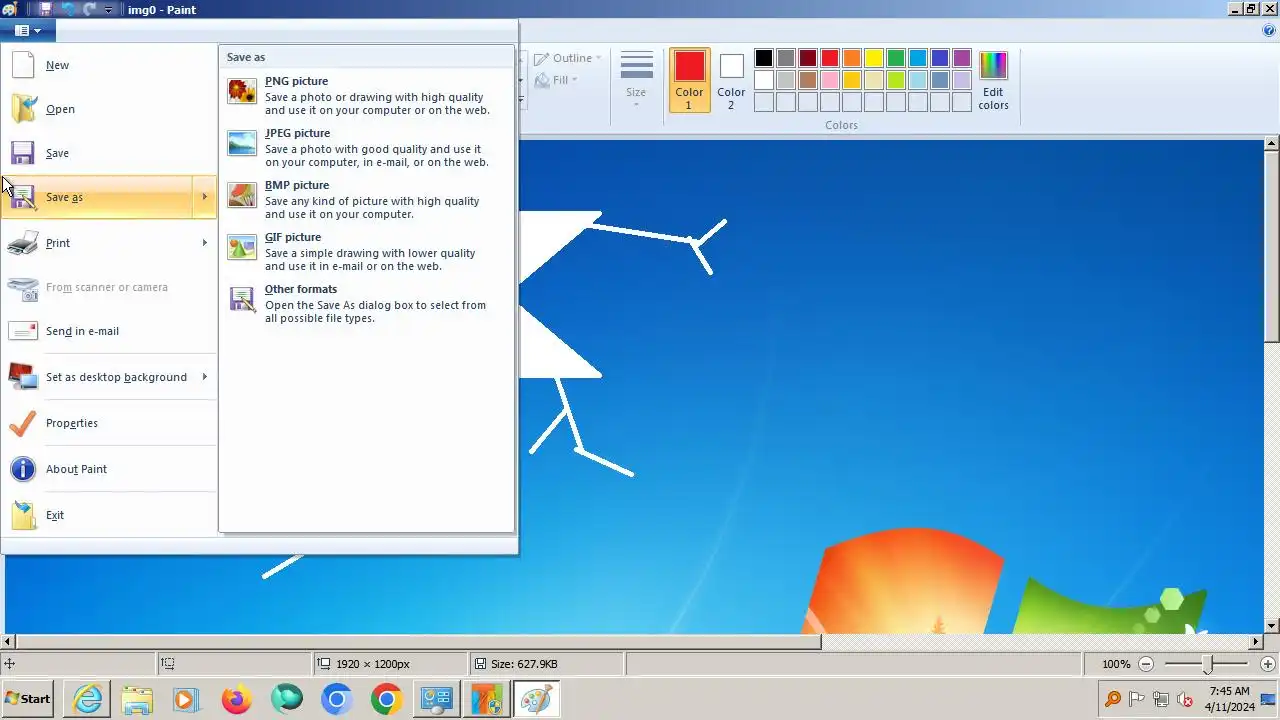Screen dimensions: 1280x720
Task: Click the Print printer icon
Action: tap(23, 243)
